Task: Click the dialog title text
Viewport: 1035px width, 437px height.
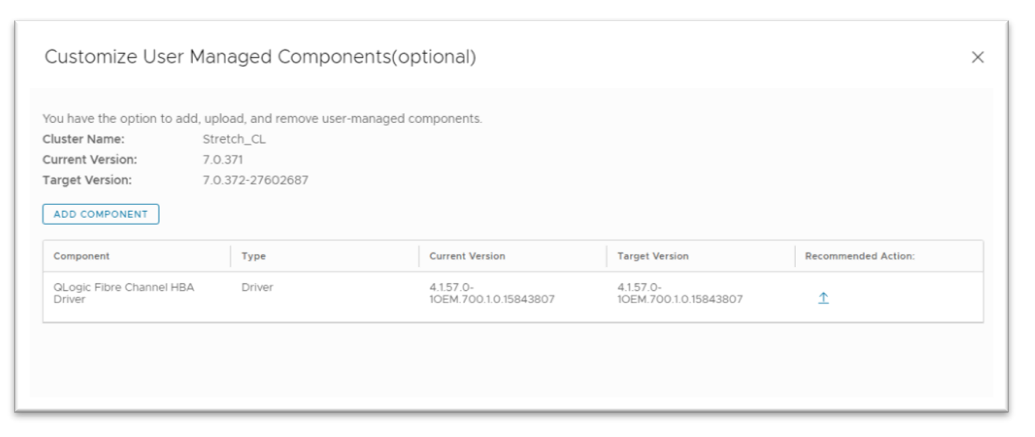Action: coord(260,58)
